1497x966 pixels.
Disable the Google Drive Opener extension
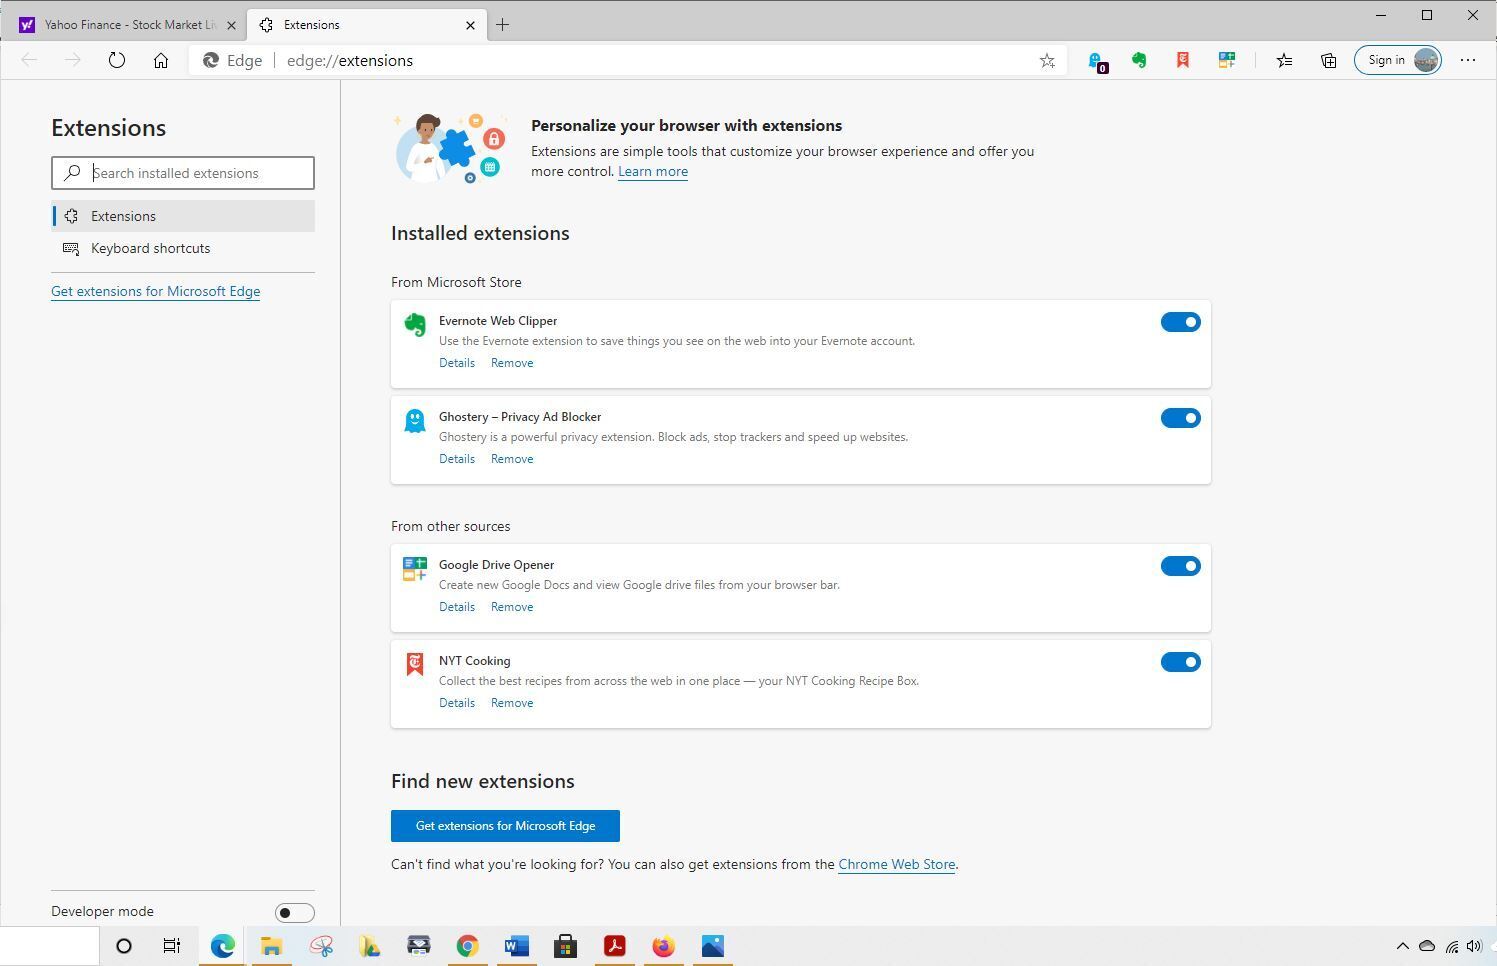coord(1180,566)
